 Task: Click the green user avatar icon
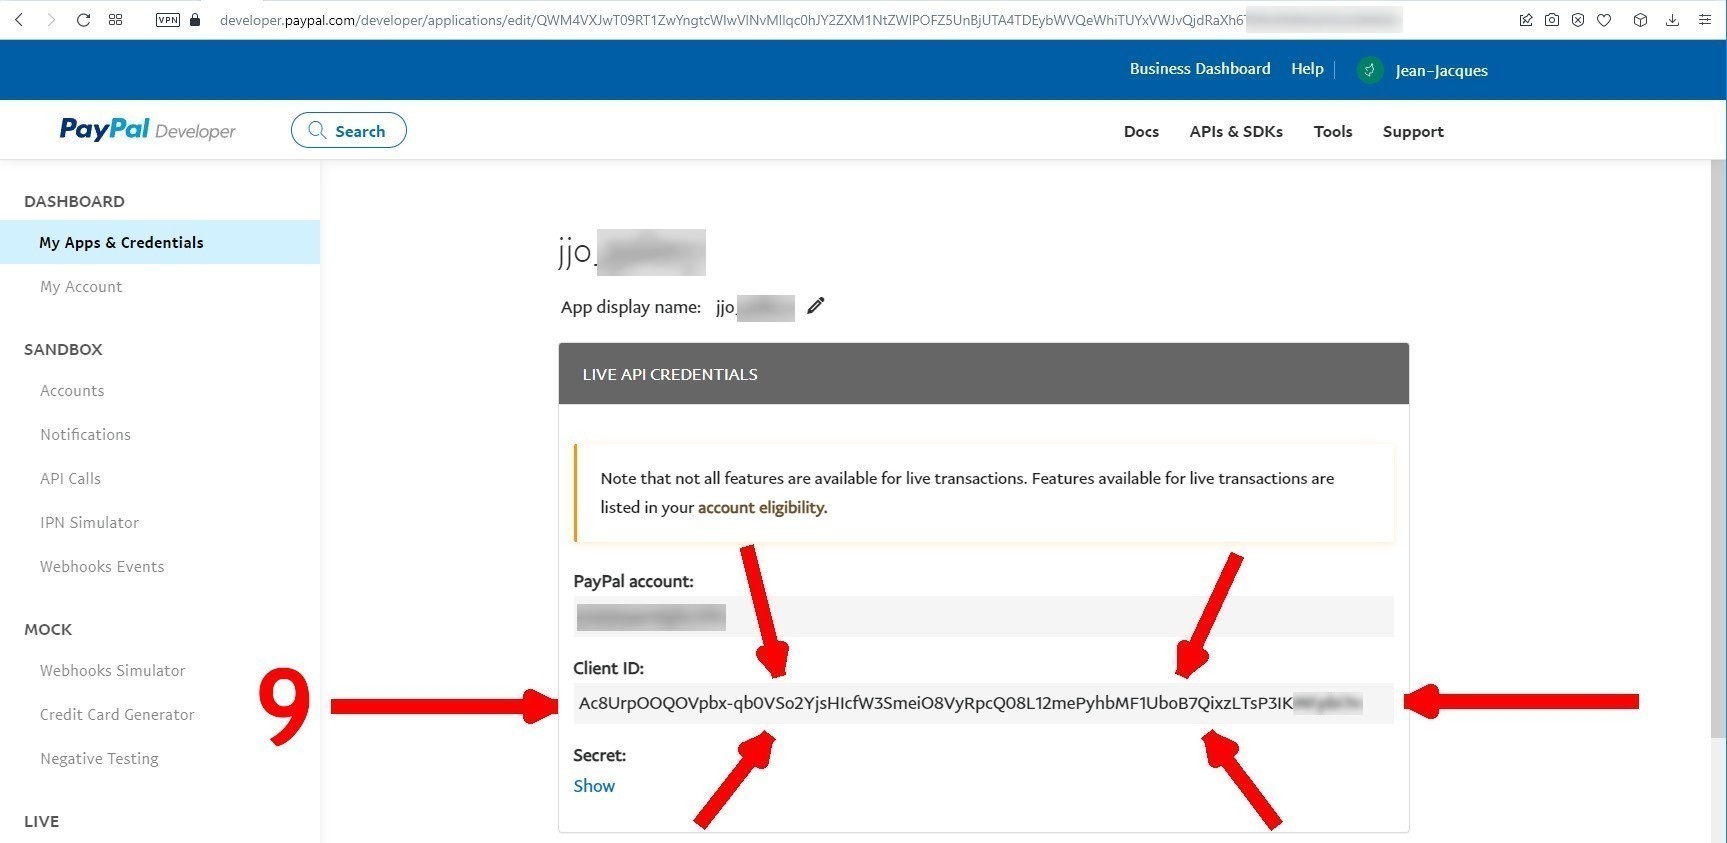tap(1370, 70)
